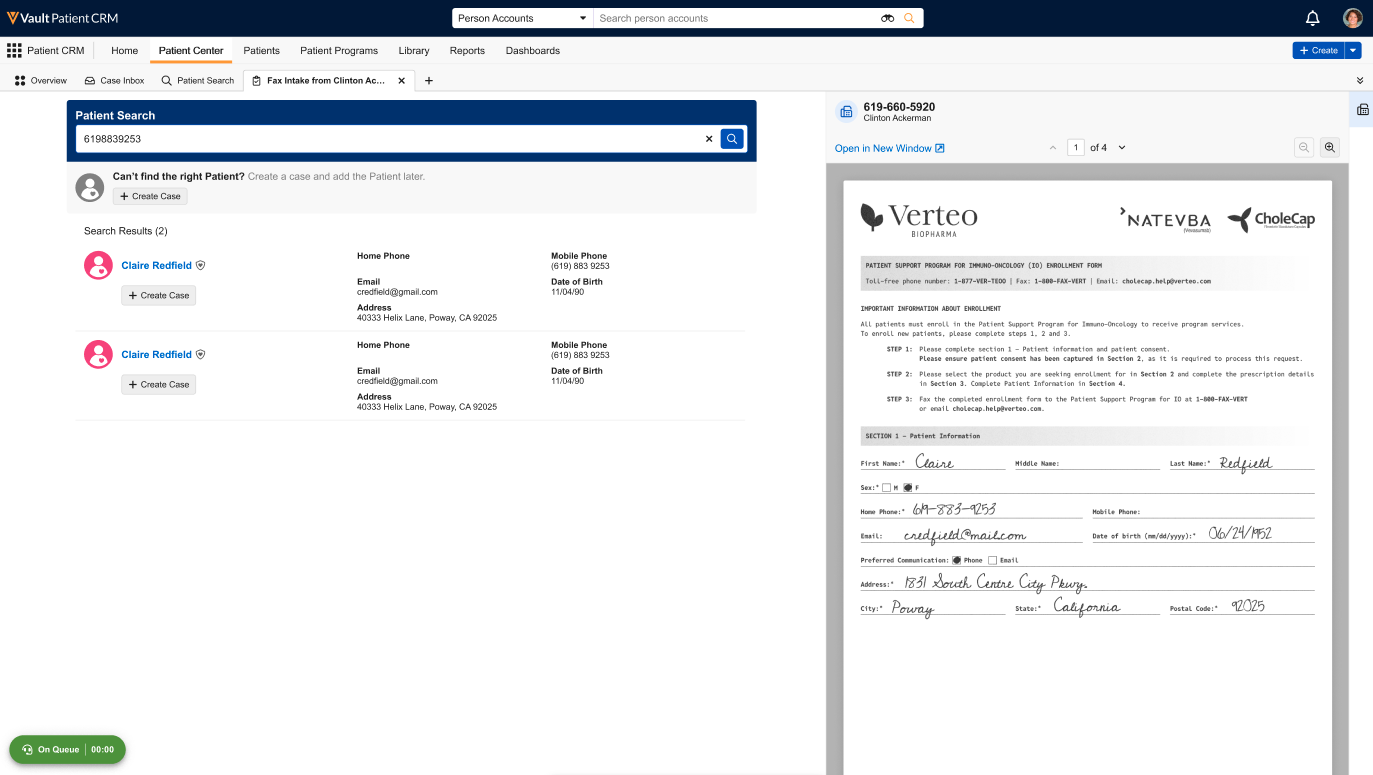Clear the patient search field text
The image size is (1373, 775).
point(709,139)
